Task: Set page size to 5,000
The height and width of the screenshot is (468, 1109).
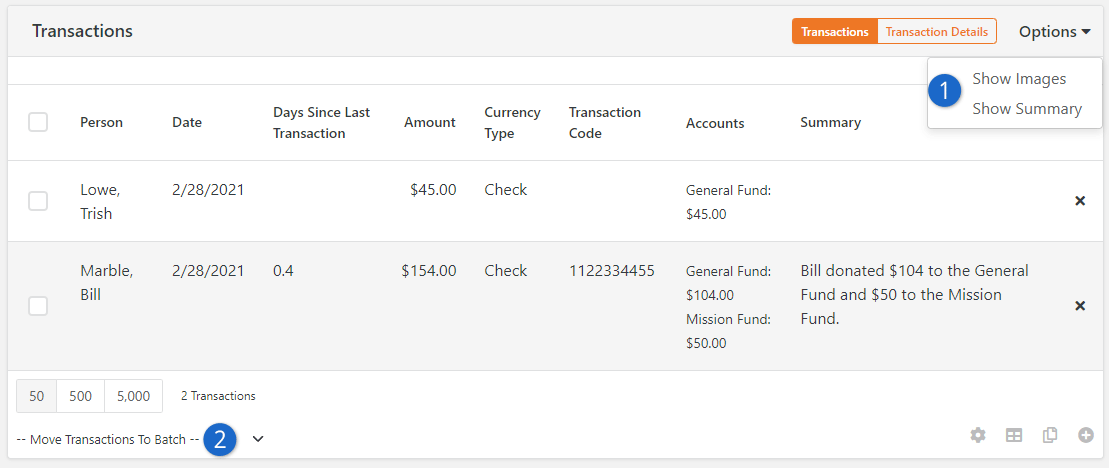Action: [x=134, y=396]
